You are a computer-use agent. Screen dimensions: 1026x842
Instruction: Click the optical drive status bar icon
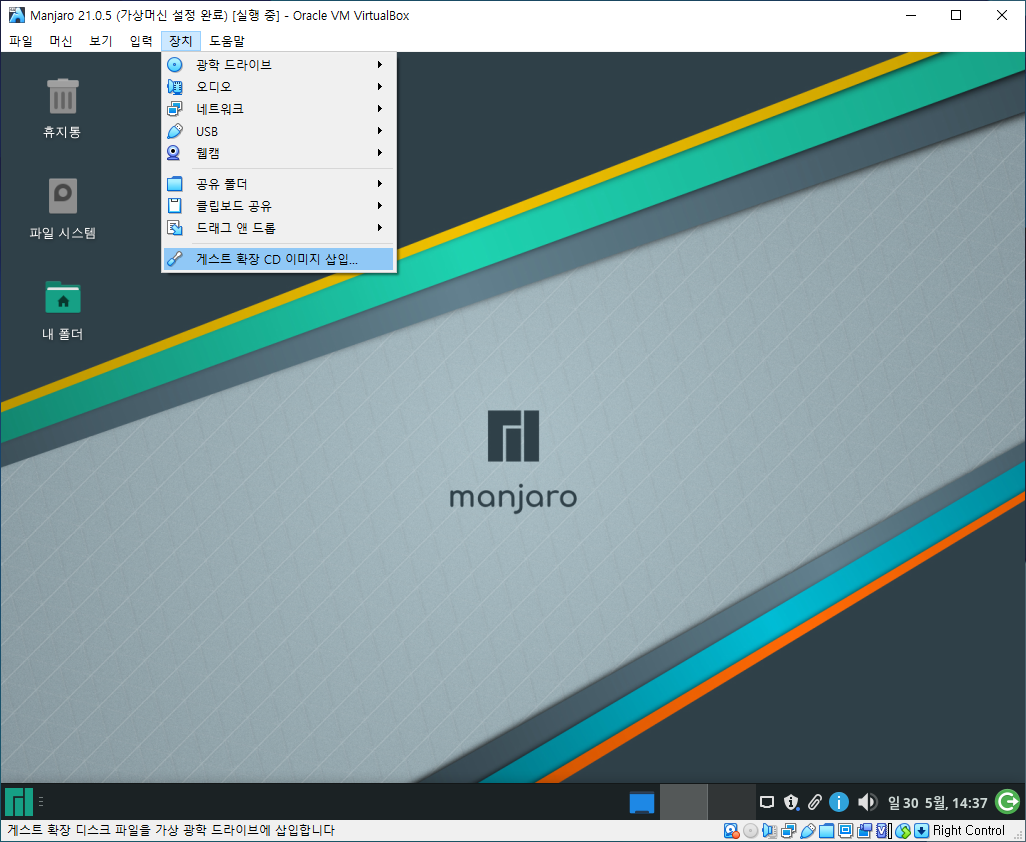(751, 831)
